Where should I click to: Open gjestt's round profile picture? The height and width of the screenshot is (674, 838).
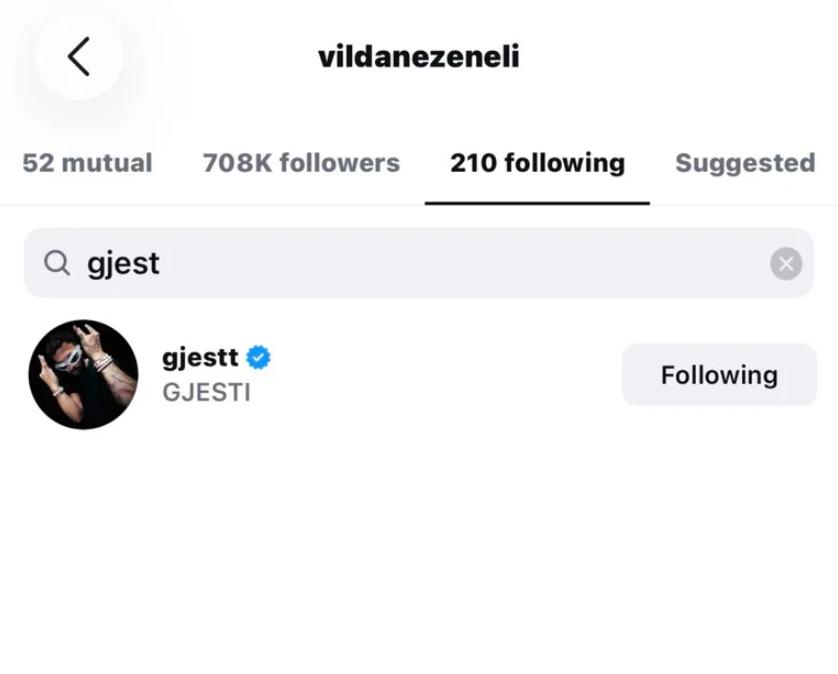coord(83,374)
